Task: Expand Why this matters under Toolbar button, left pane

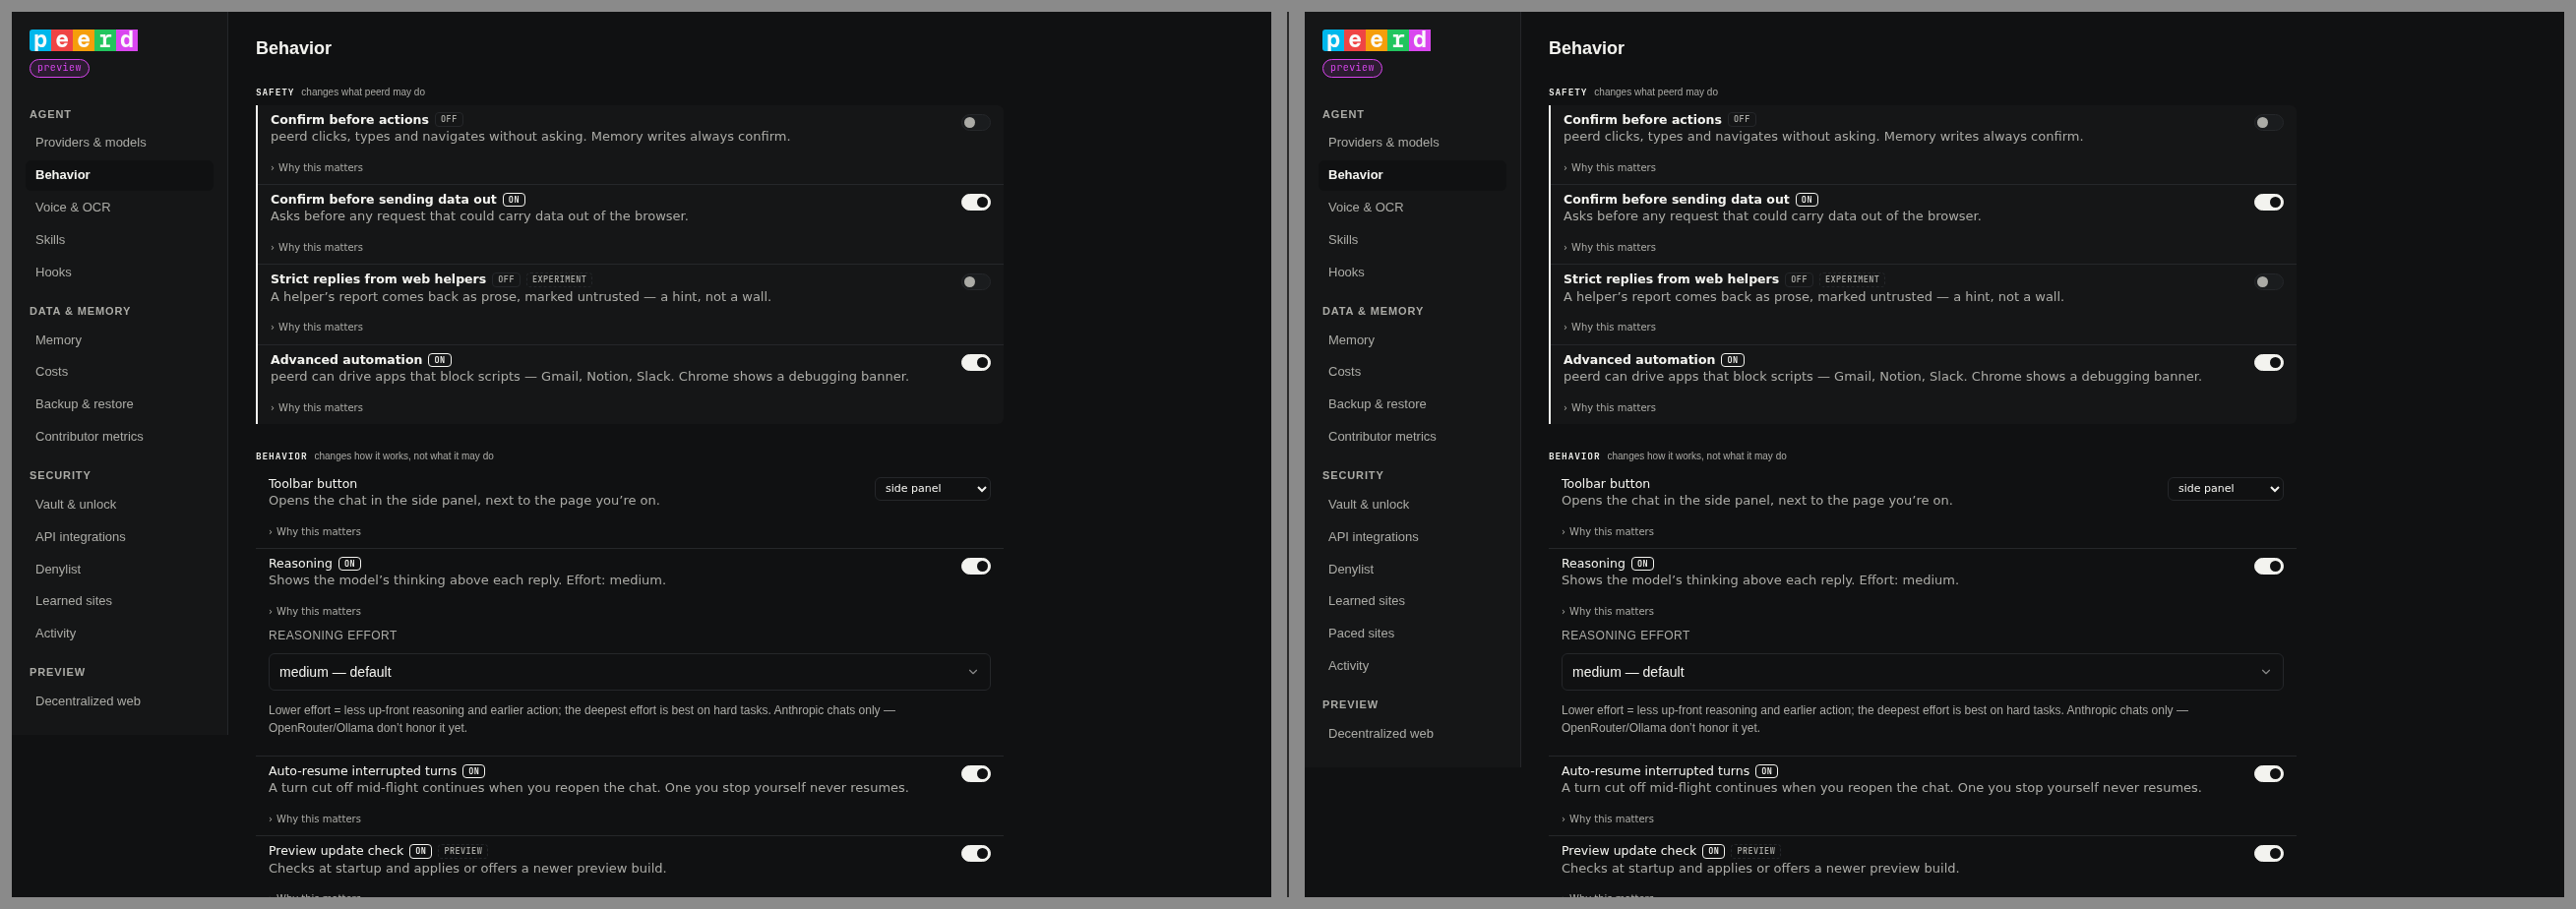Action: [x=315, y=532]
